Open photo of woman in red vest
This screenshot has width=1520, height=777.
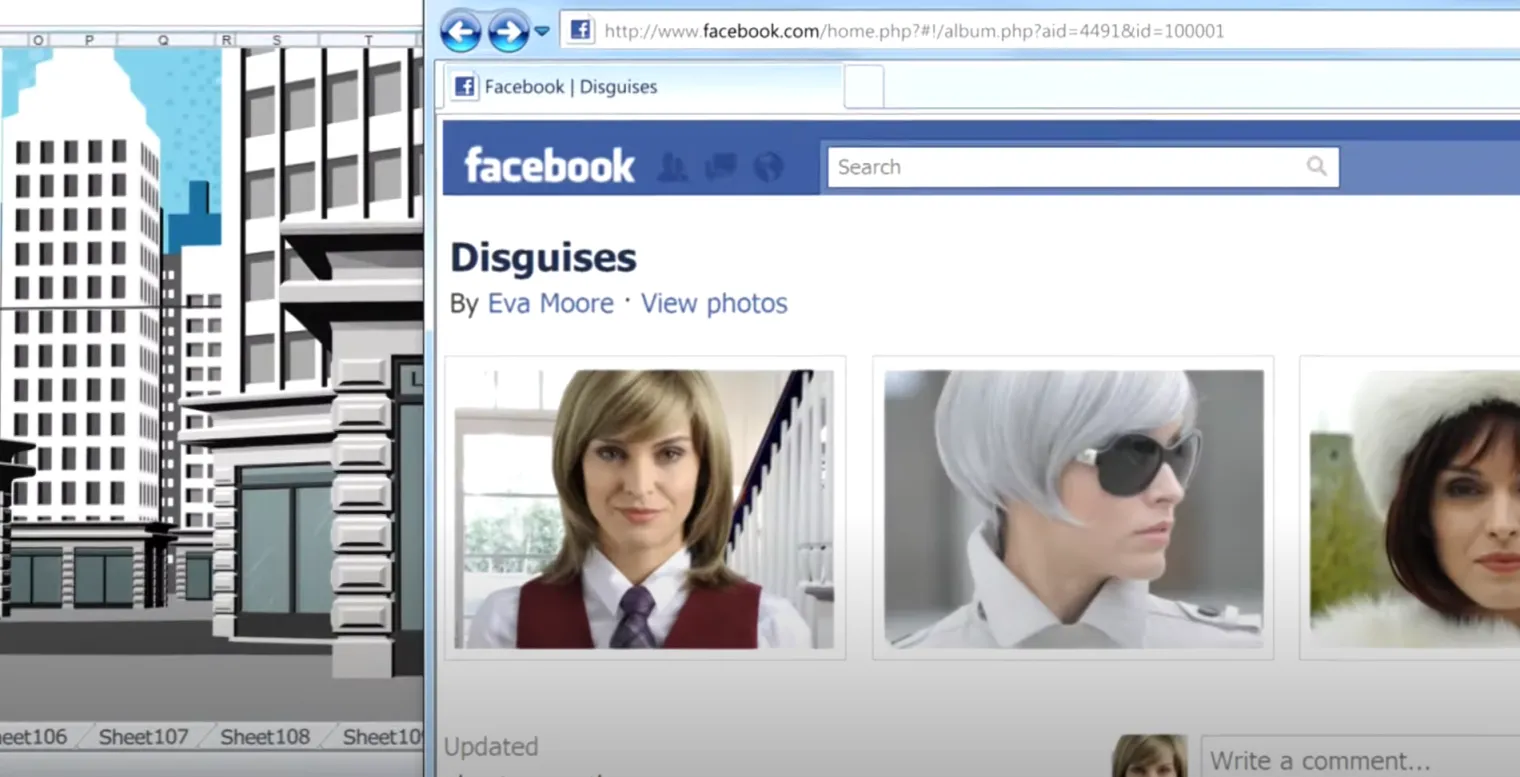click(644, 508)
